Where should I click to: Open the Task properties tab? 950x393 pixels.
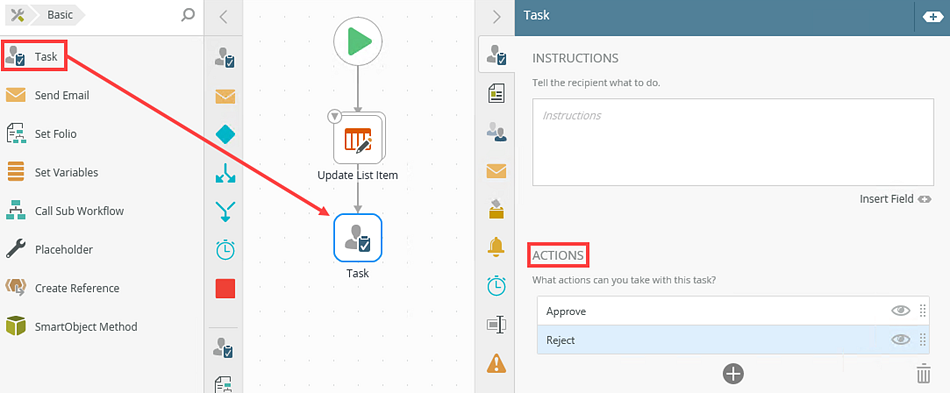point(497,55)
